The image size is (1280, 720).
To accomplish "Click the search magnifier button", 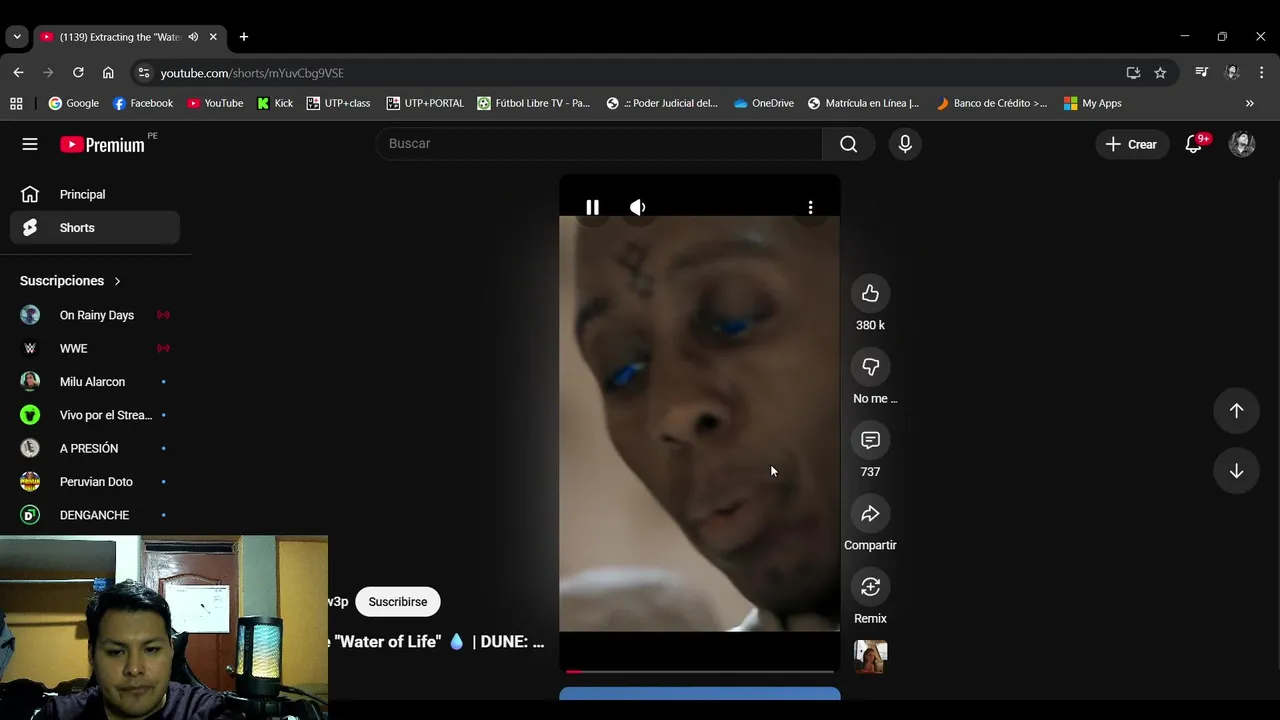I will [x=848, y=144].
